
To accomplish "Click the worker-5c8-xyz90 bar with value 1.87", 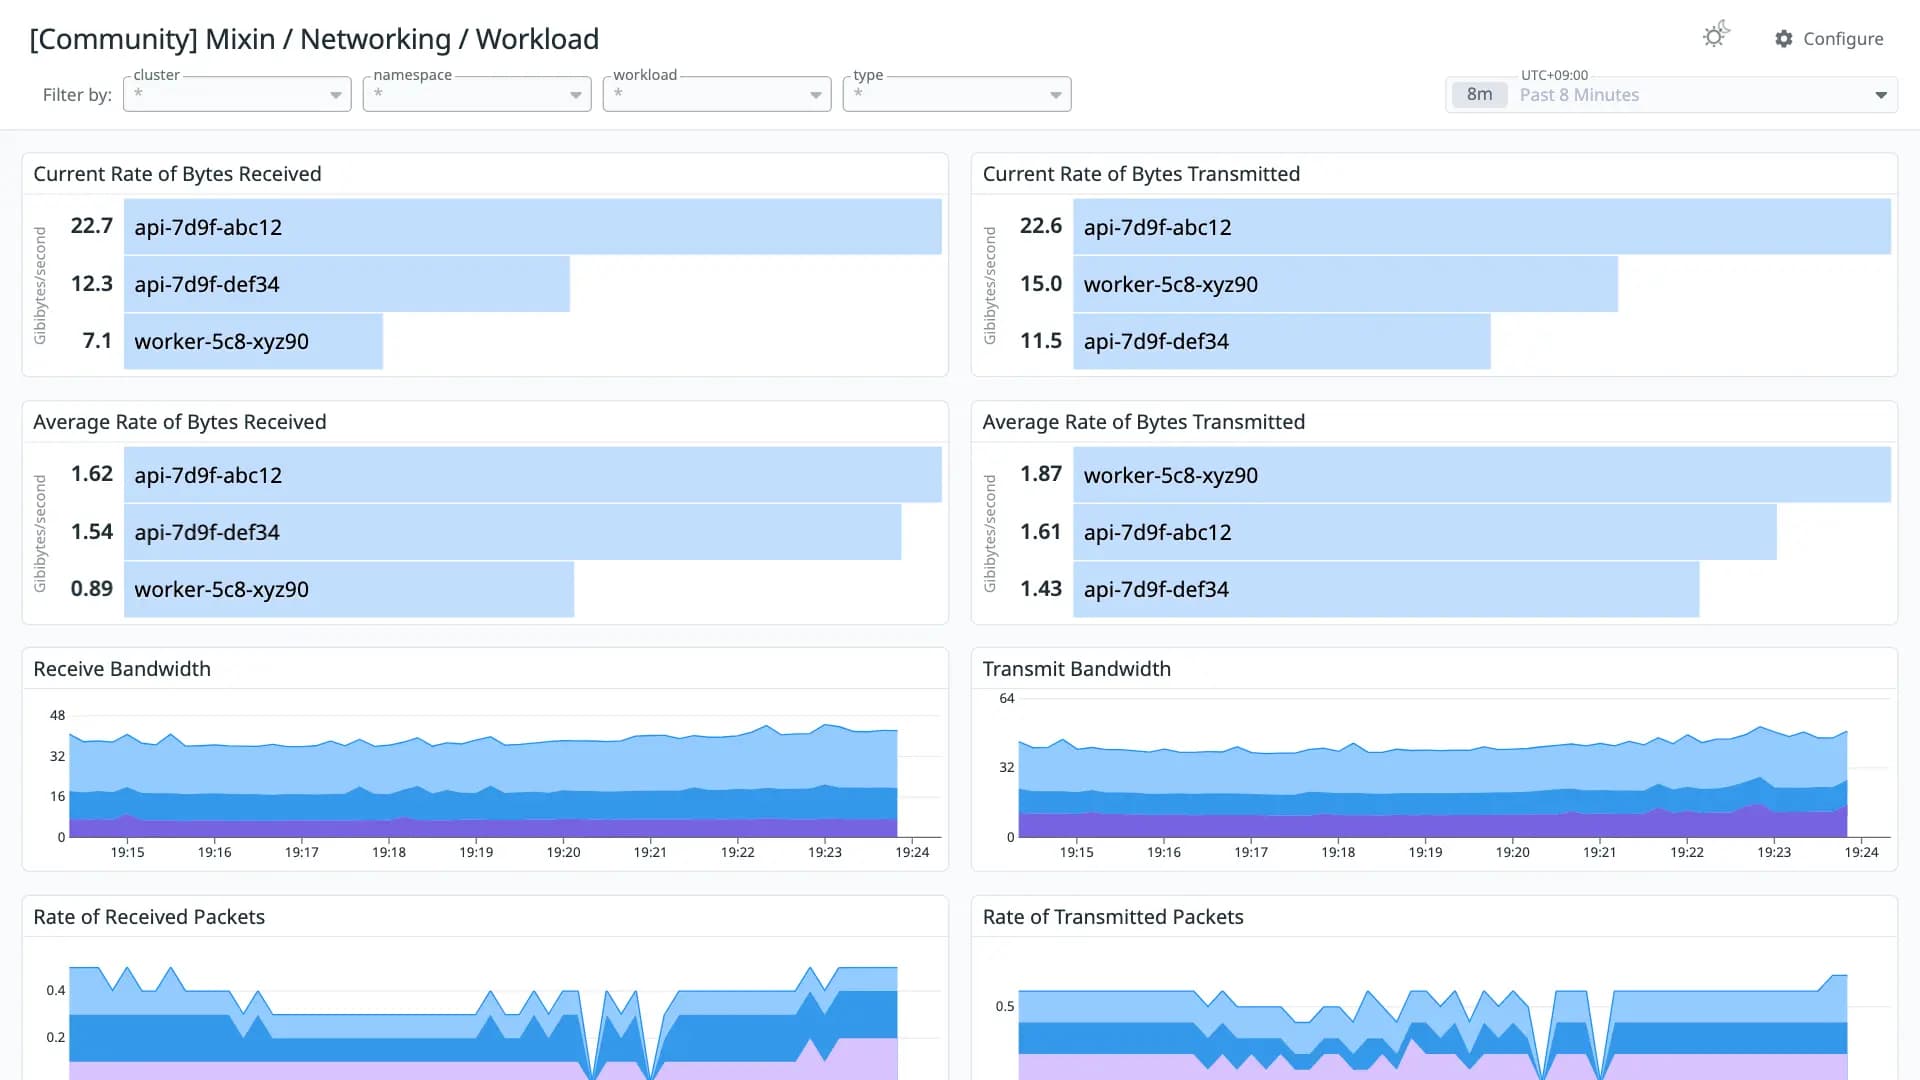I will coord(1482,475).
